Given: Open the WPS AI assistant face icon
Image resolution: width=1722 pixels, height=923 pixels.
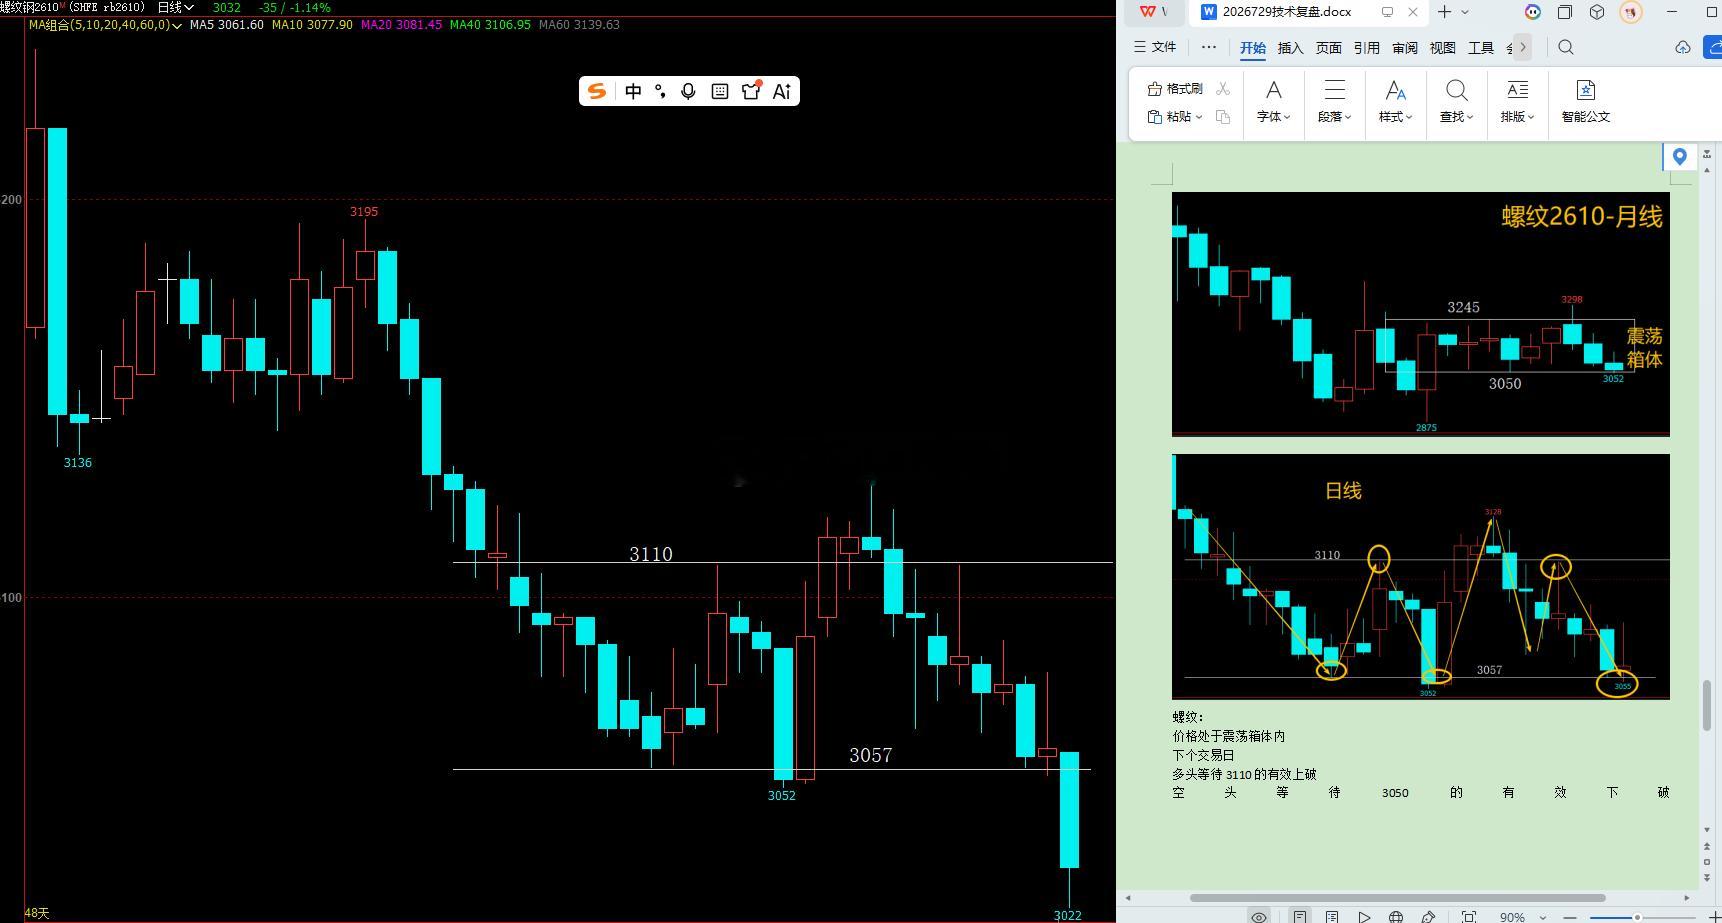Looking at the screenshot, I should pos(1532,12).
